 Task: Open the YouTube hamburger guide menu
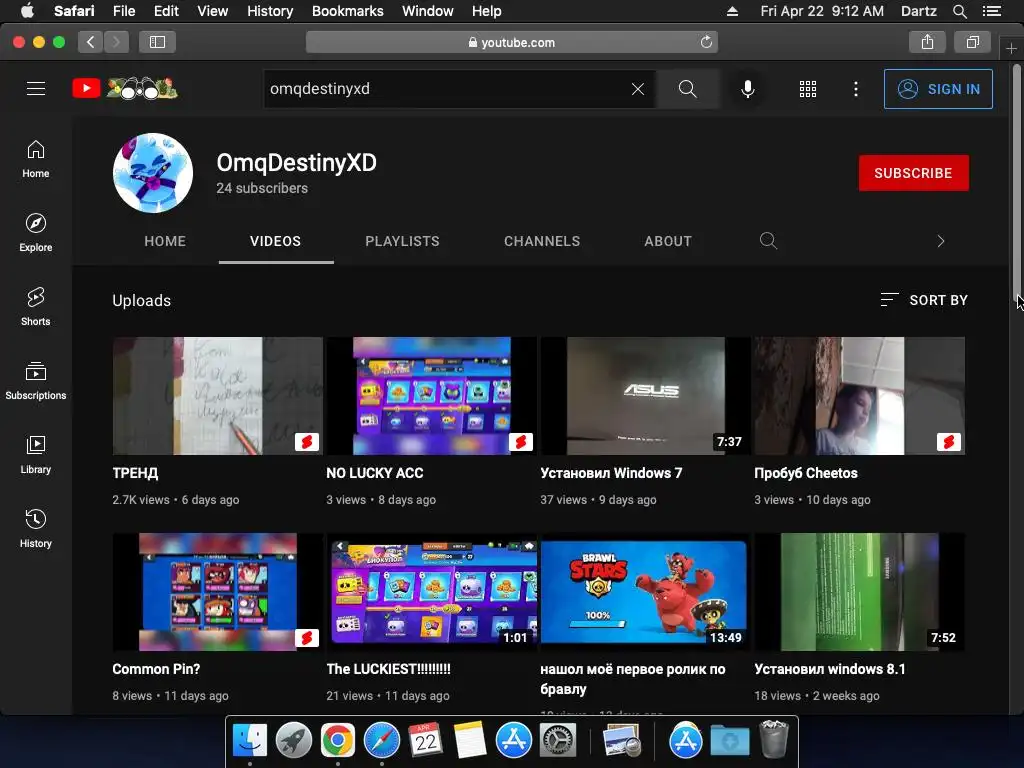tap(36, 88)
